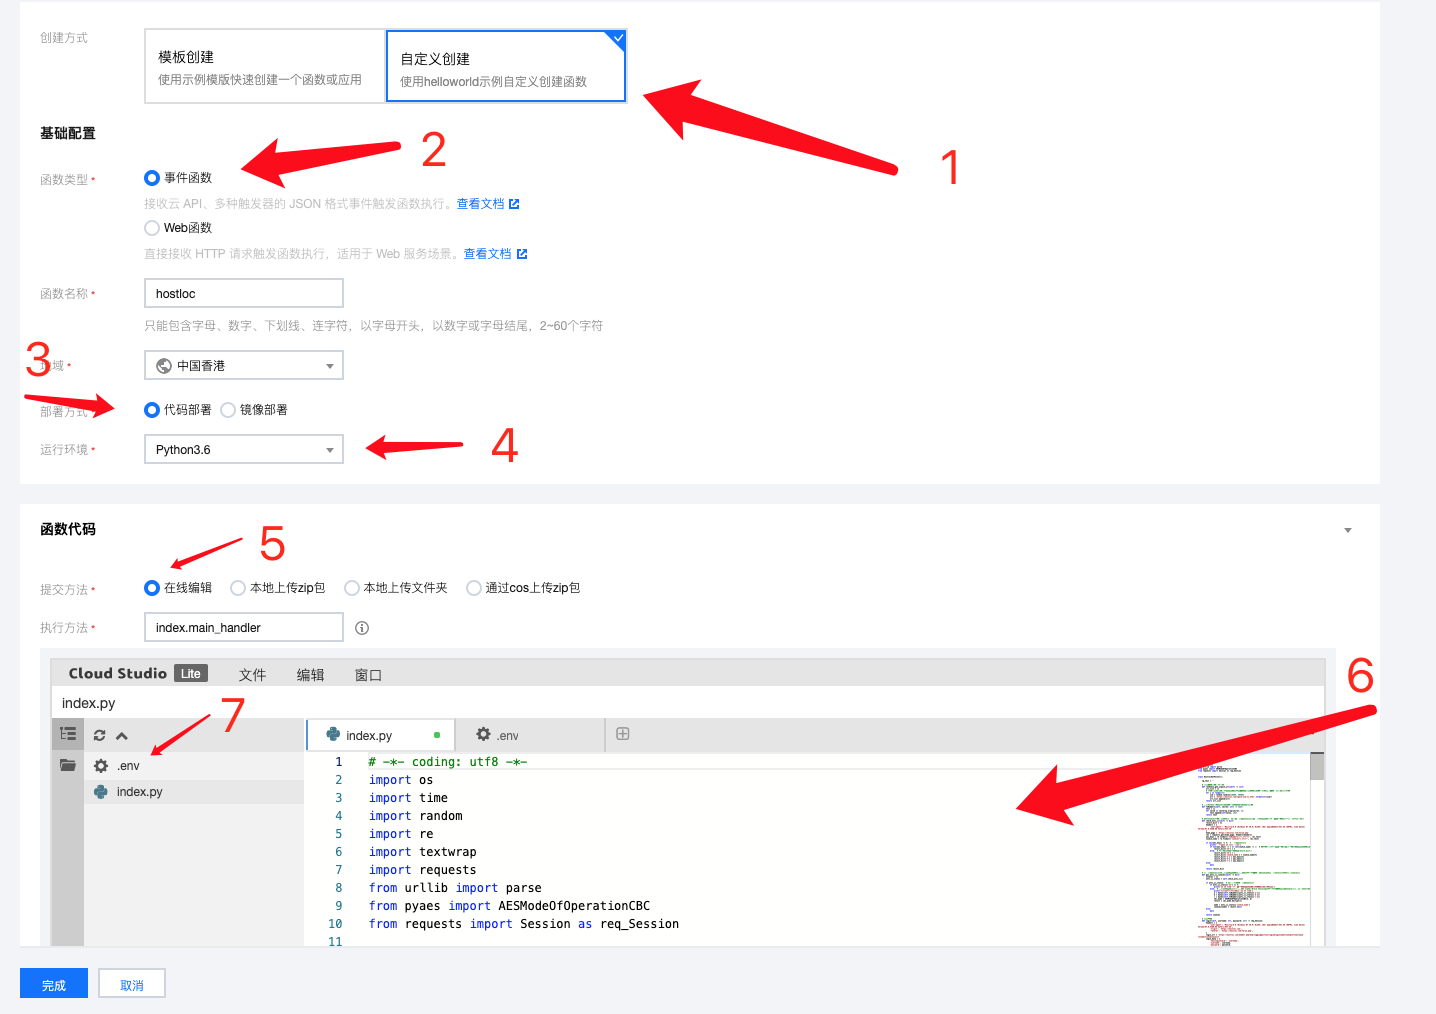Collapse the file tree with chevron icon
Image resolution: width=1436 pixels, height=1014 pixels.
tap(122, 735)
